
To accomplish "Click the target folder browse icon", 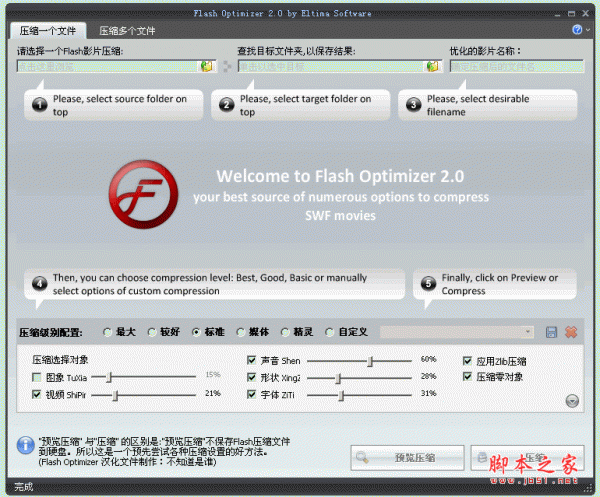I will (432, 66).
